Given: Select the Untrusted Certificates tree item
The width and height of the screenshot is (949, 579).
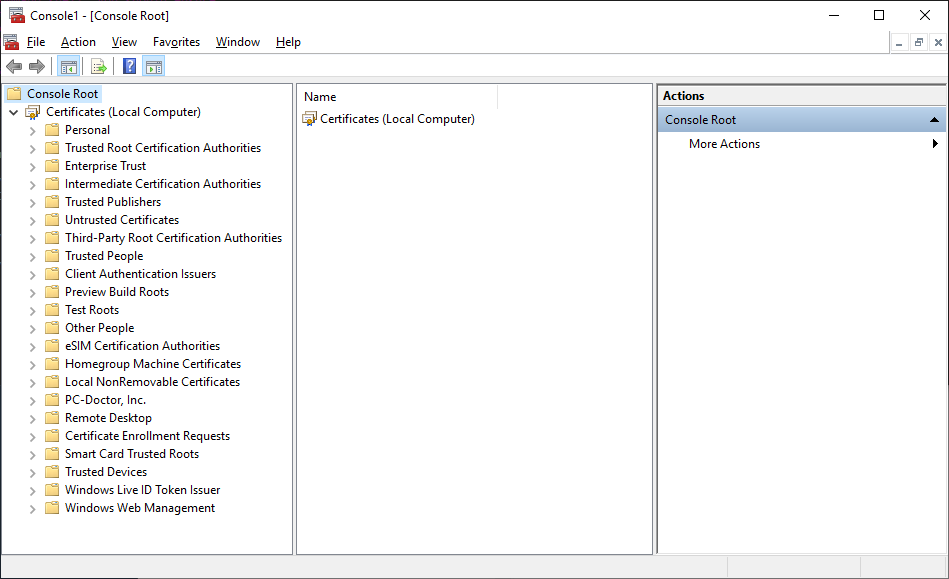Looking at the screenshot, I should 120,219.
